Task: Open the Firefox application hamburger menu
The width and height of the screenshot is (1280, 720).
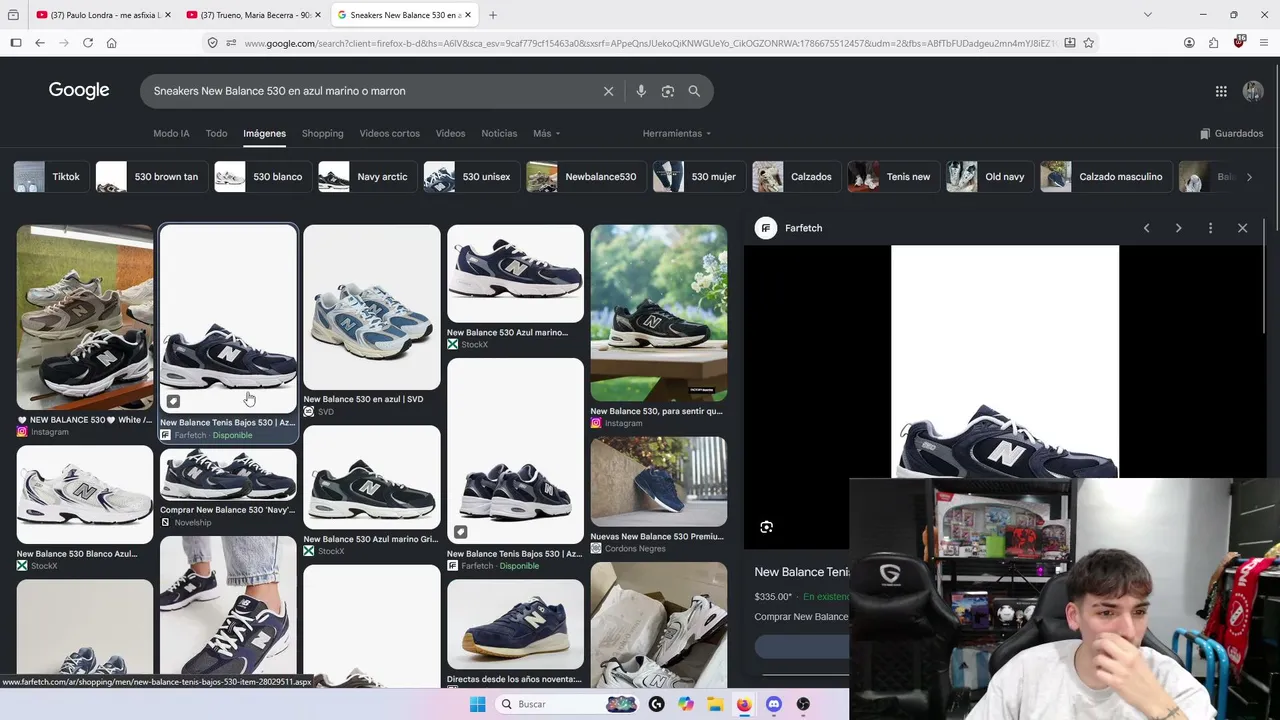Action: coord(1264,43)
